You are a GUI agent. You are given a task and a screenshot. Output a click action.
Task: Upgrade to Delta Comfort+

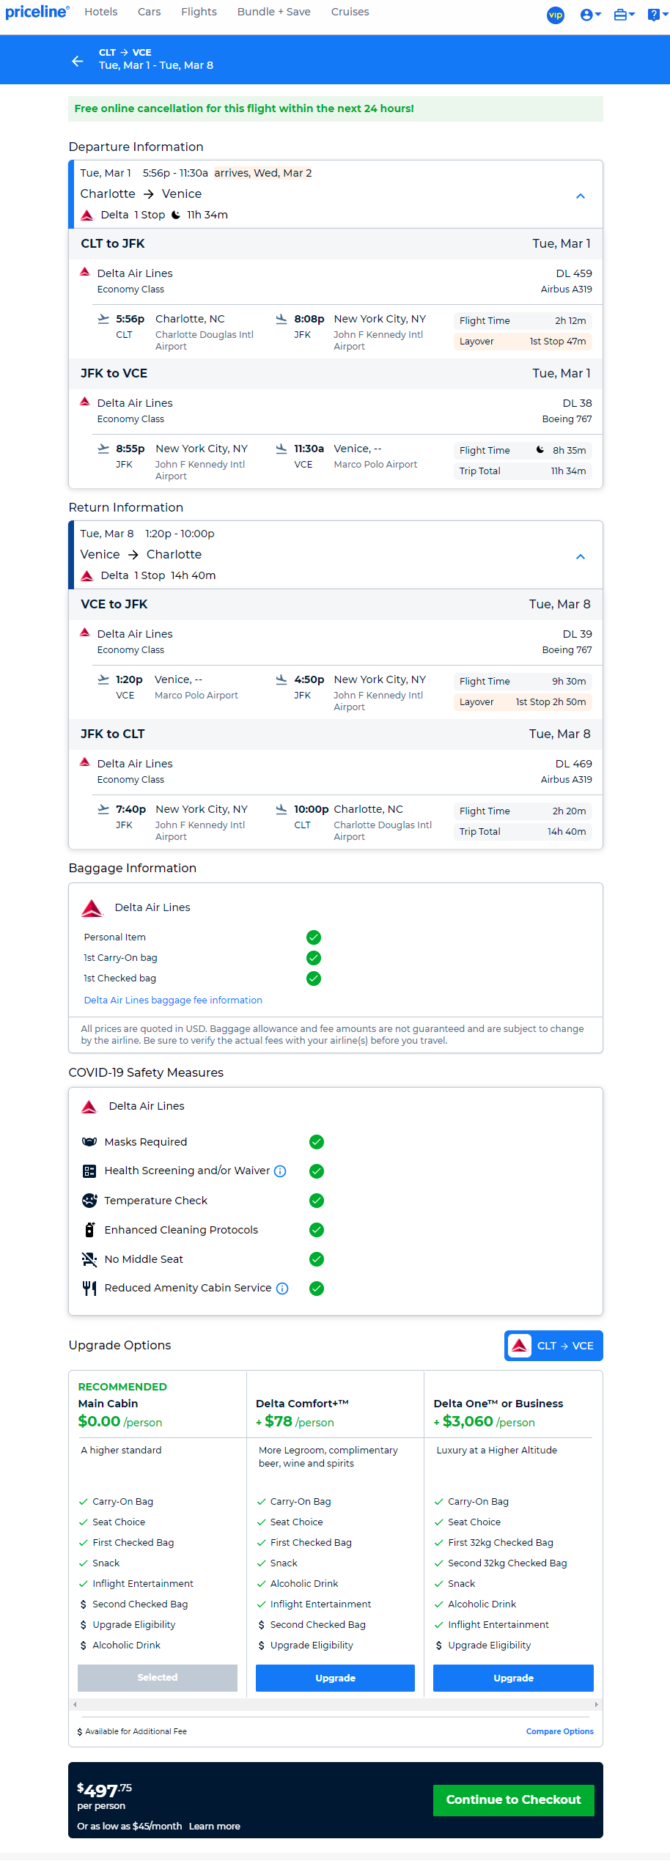335,1678
